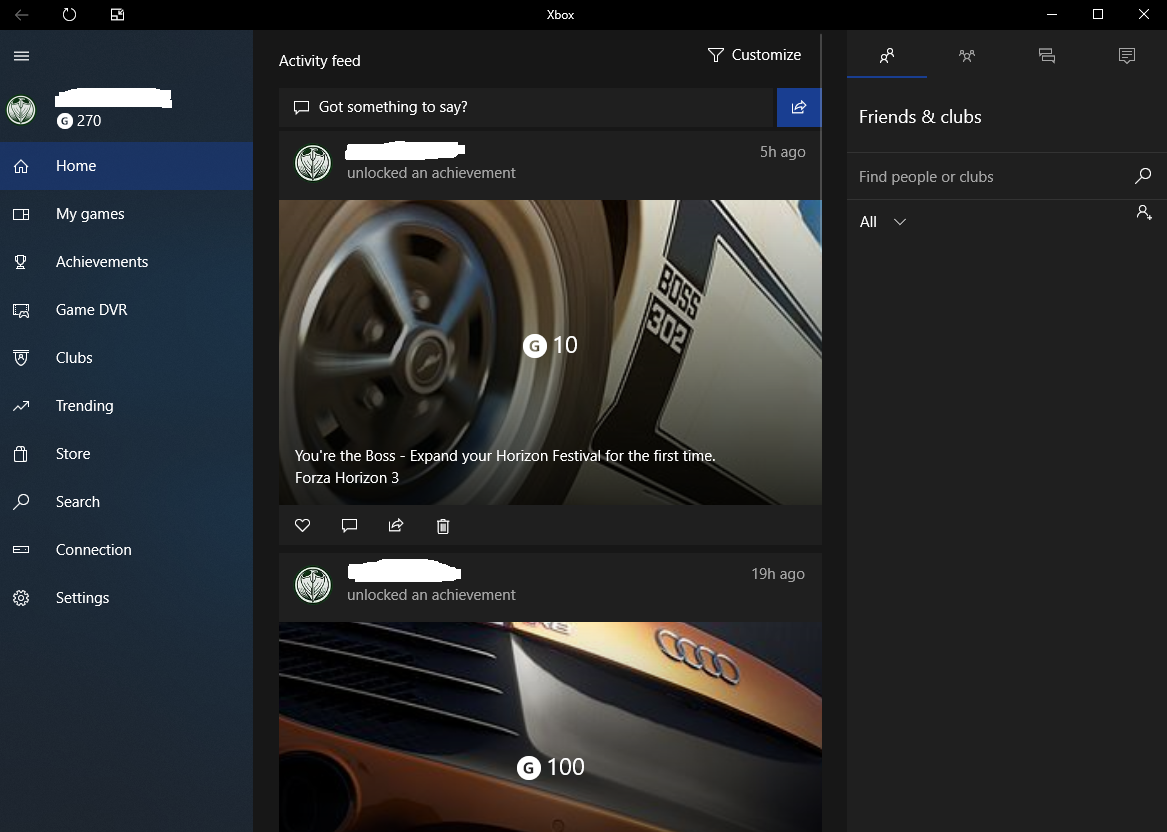1167x832 pixels.
Task: Open Trending section
Action: (x=127, y=406)
